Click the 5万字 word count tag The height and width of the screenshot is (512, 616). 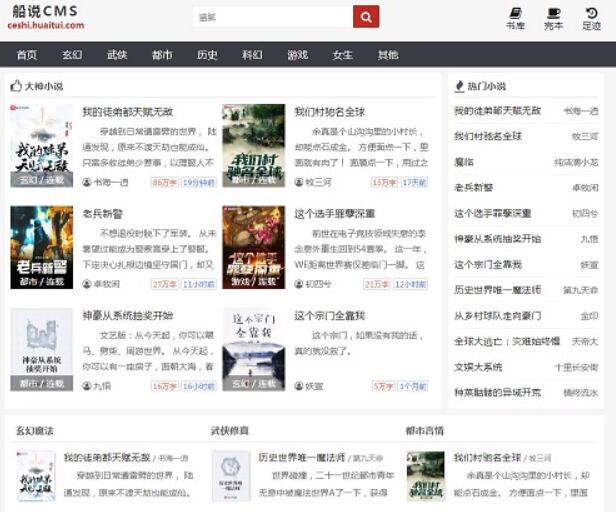pos(383,386)
